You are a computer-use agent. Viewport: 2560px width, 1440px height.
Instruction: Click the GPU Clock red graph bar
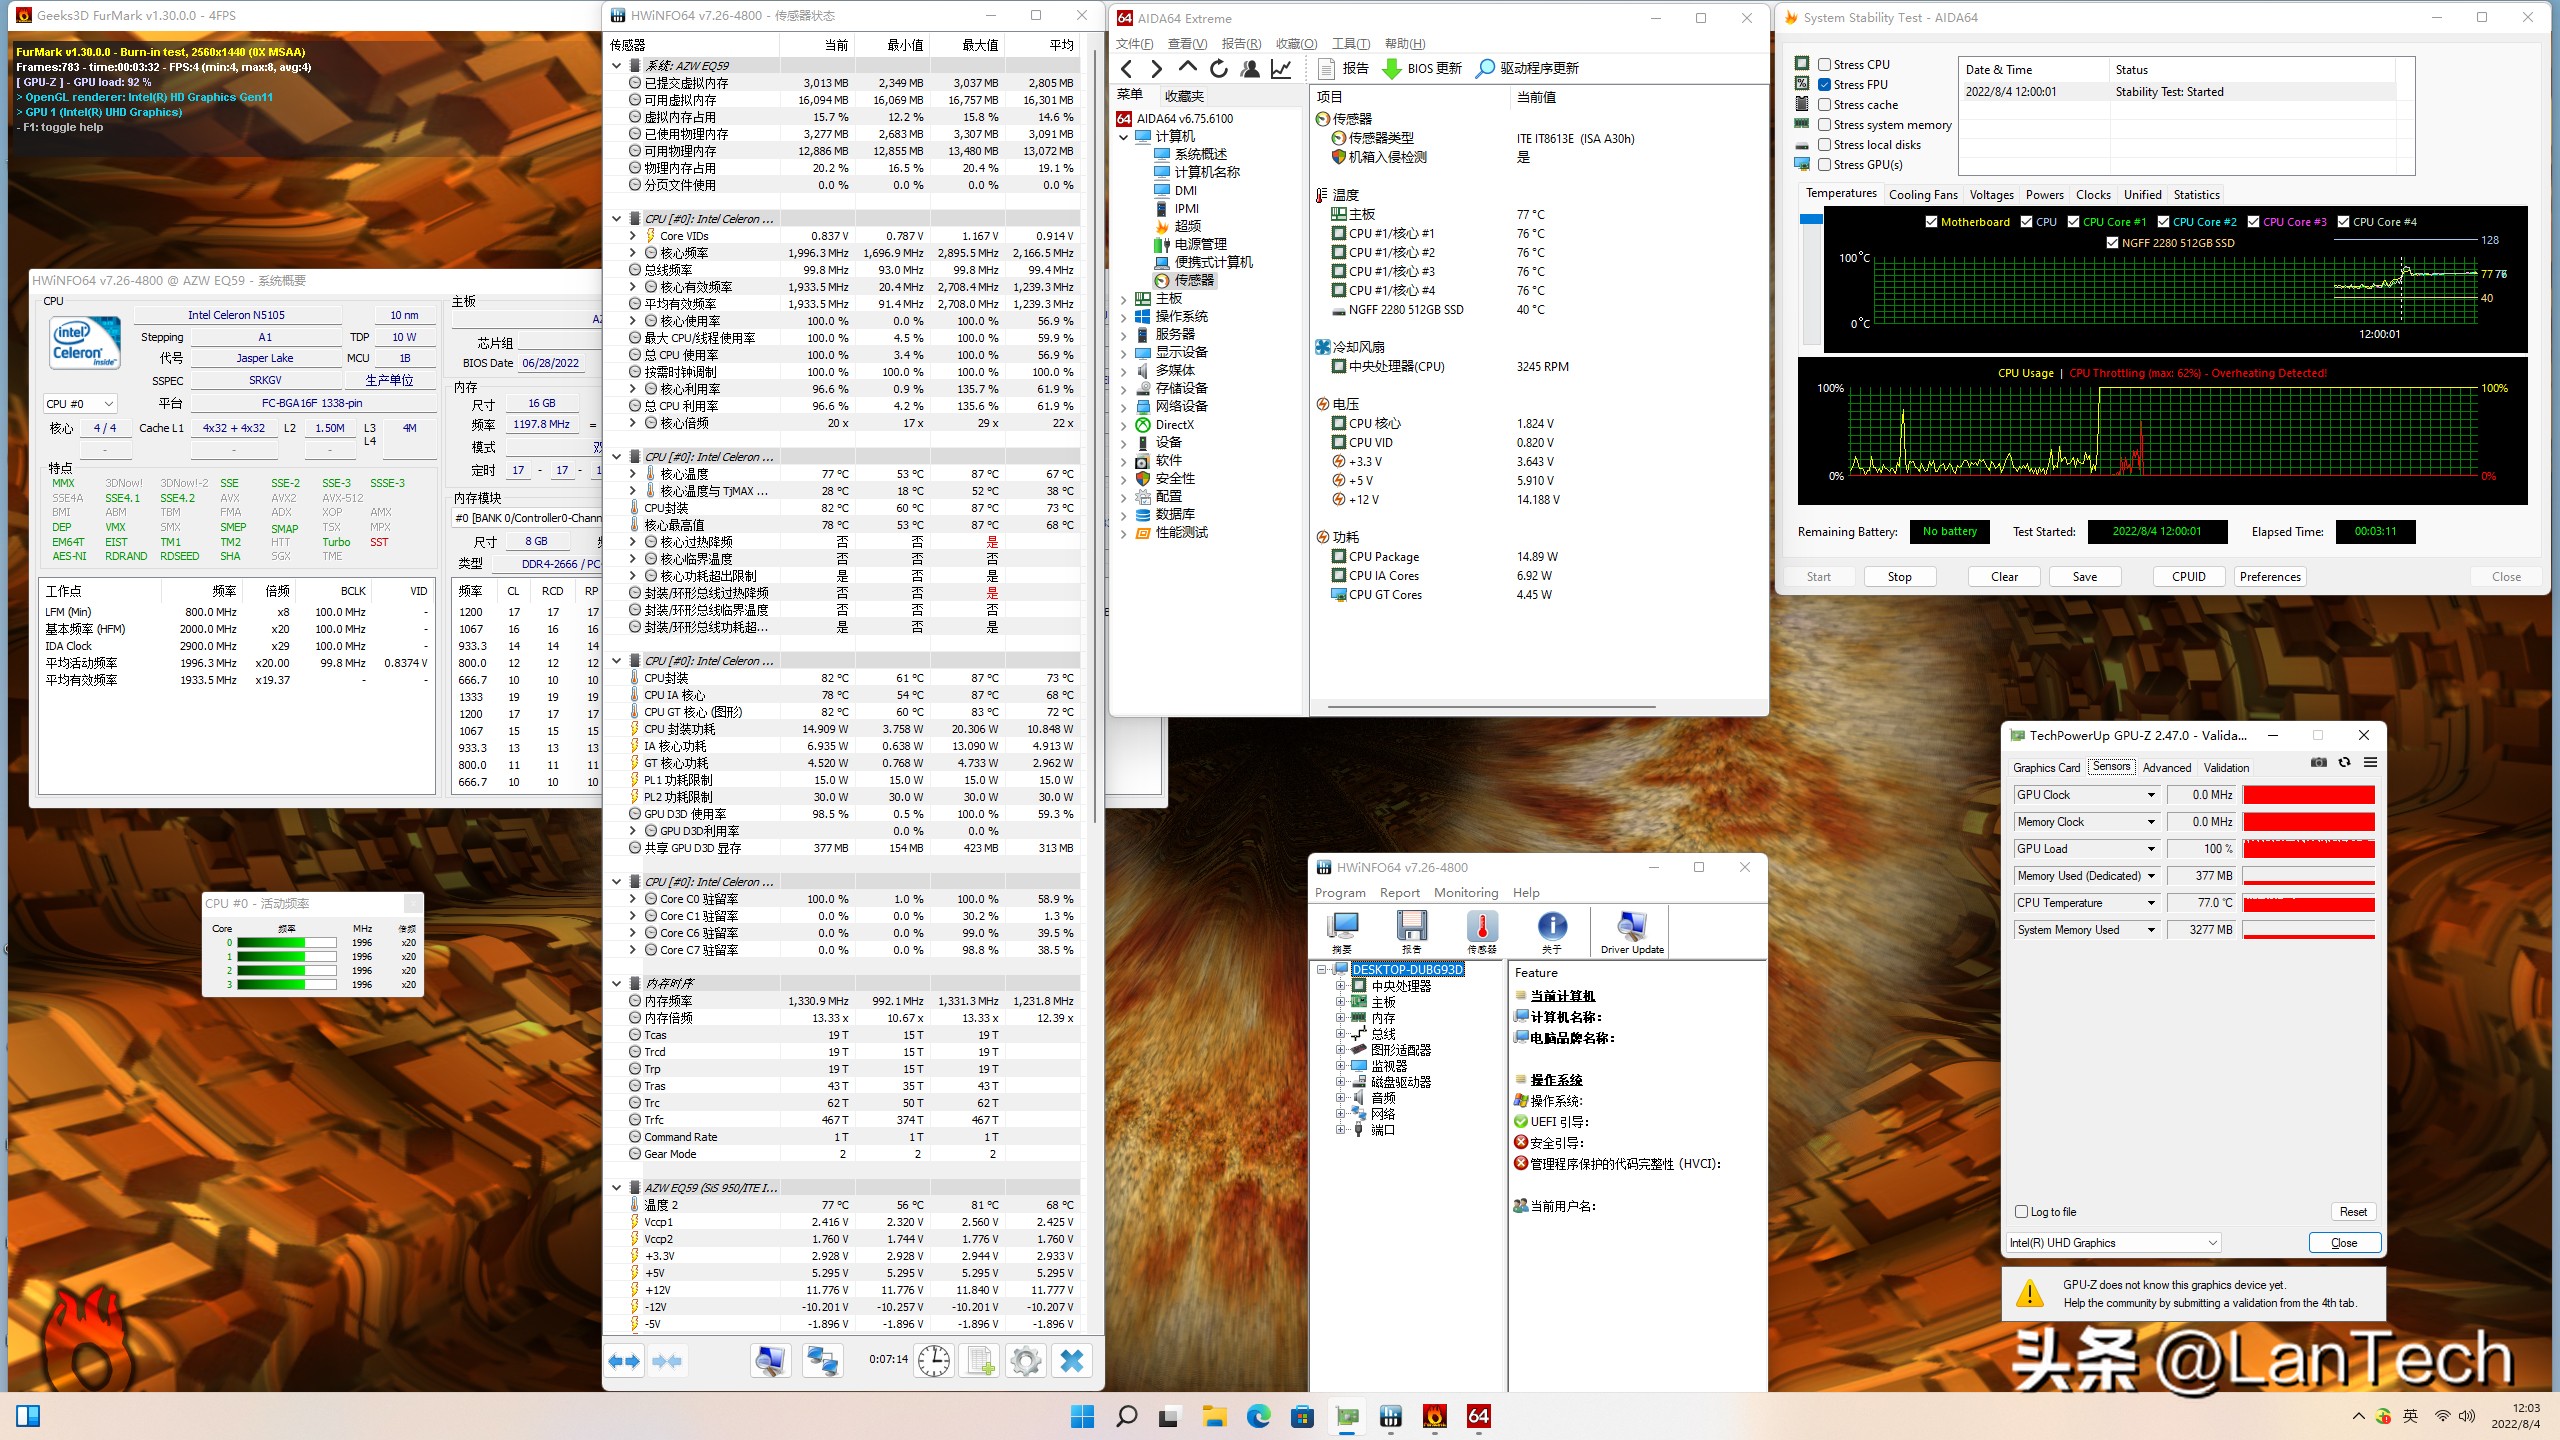2308,795
